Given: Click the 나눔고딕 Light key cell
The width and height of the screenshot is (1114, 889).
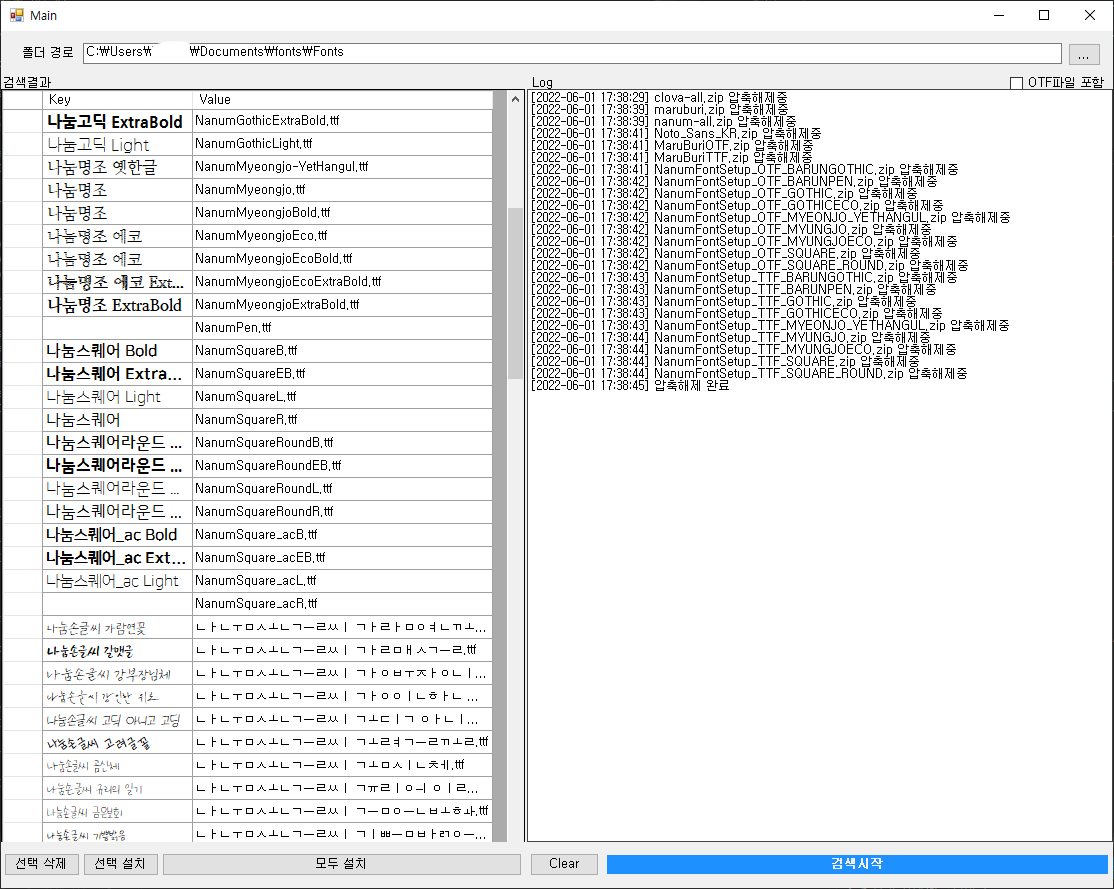Looking at the screenshot, I should [117, 144].
